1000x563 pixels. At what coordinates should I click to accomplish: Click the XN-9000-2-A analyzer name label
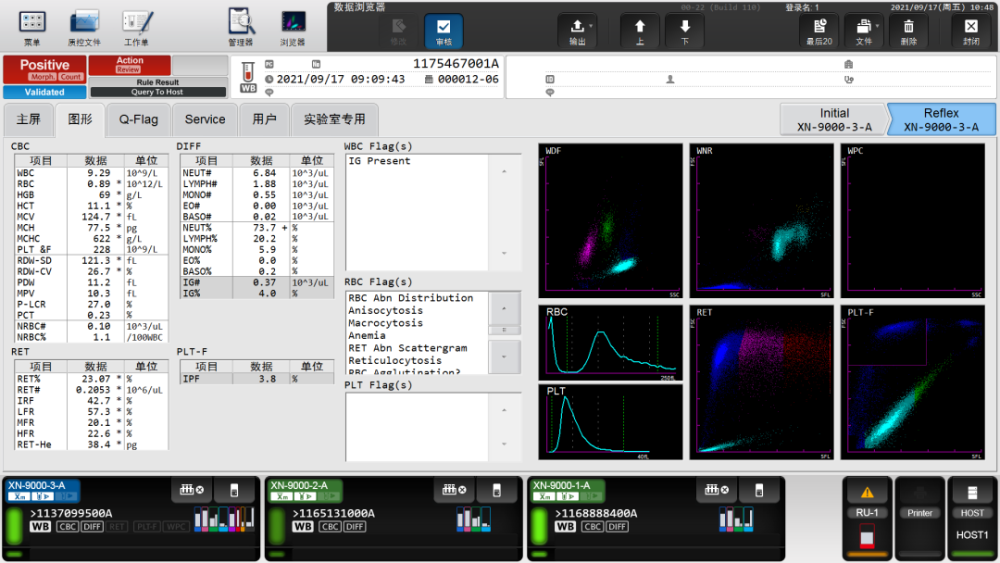298,485
